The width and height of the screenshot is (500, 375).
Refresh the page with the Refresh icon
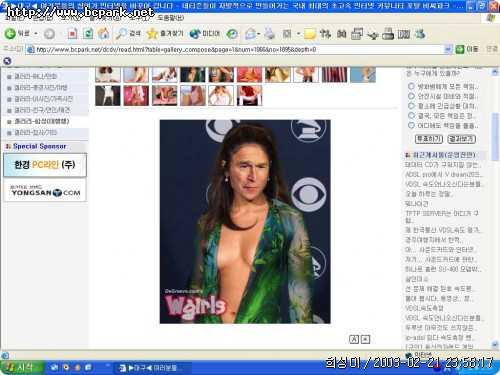(x=88, y=33)
